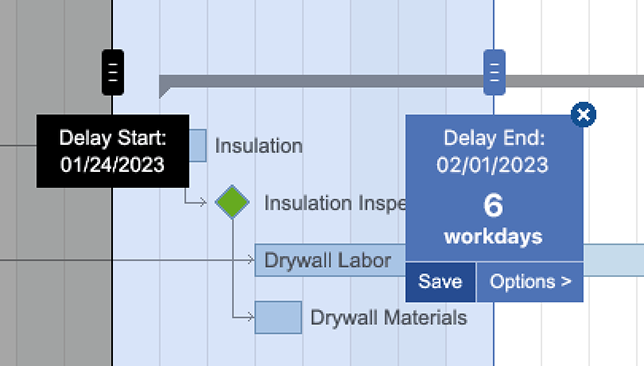Click the 6 workdays count
The height and width of the screenshot is (366, 644).
[x=493, y=220]
